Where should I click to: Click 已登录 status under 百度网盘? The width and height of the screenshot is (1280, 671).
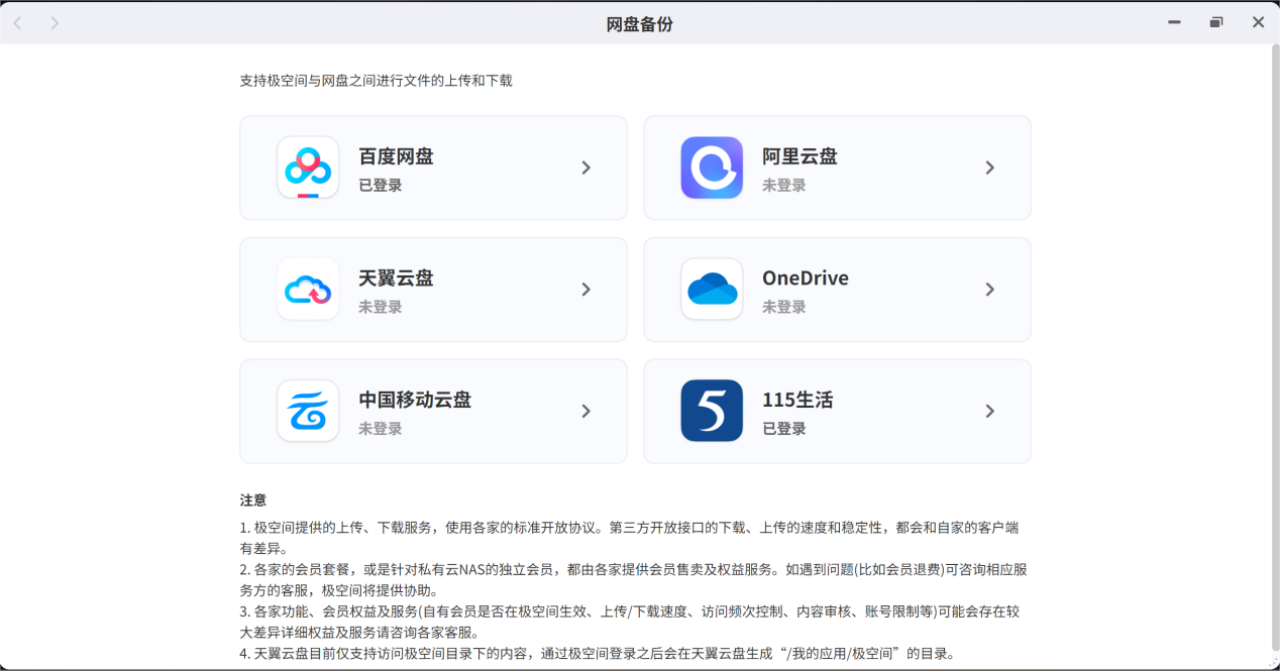tap(380, 185)
